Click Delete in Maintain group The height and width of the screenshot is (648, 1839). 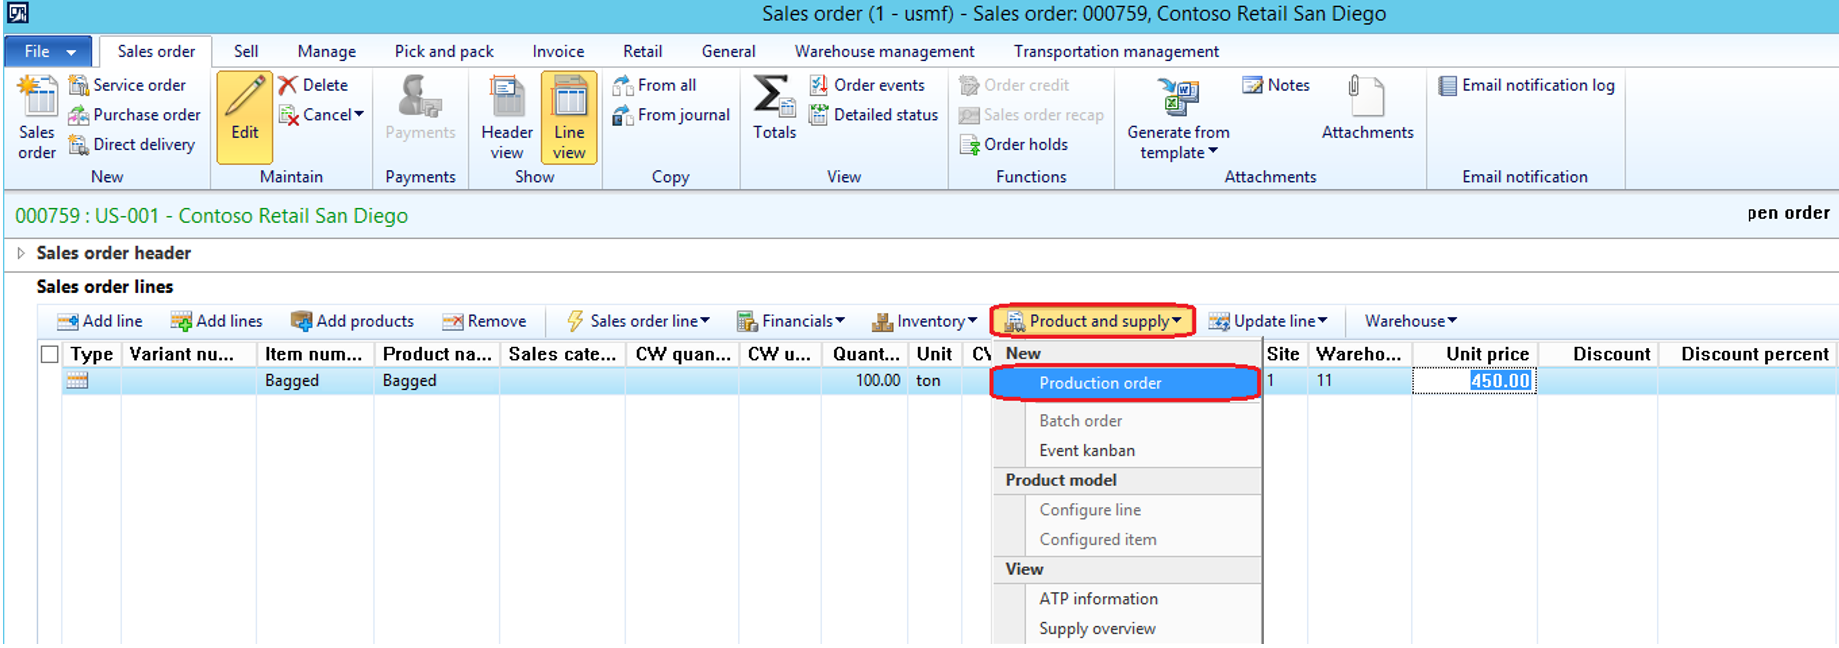point(313,85)
